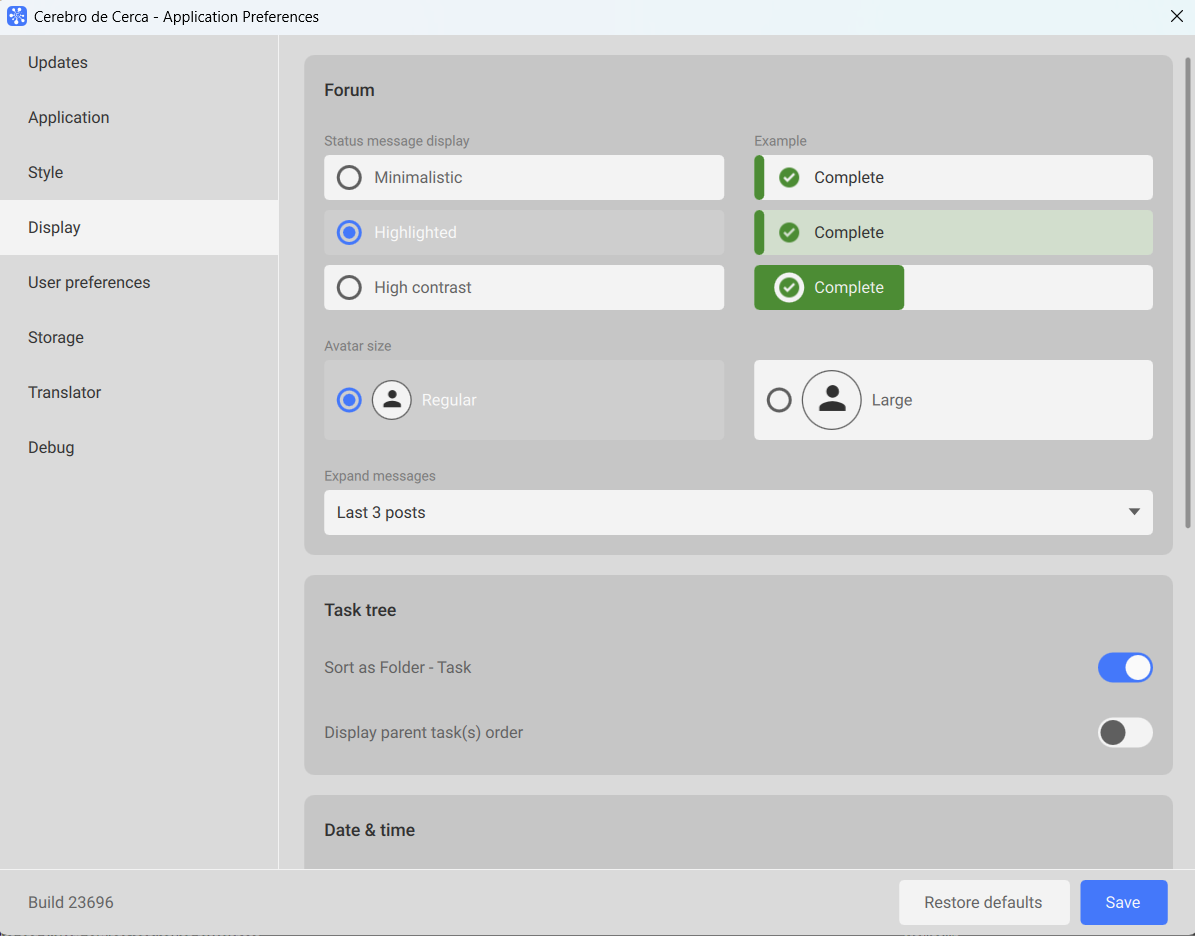The image size is (1195, 936).
Task: Click the vertical scrollbar on the right
Action: [x=1188, y=292]
